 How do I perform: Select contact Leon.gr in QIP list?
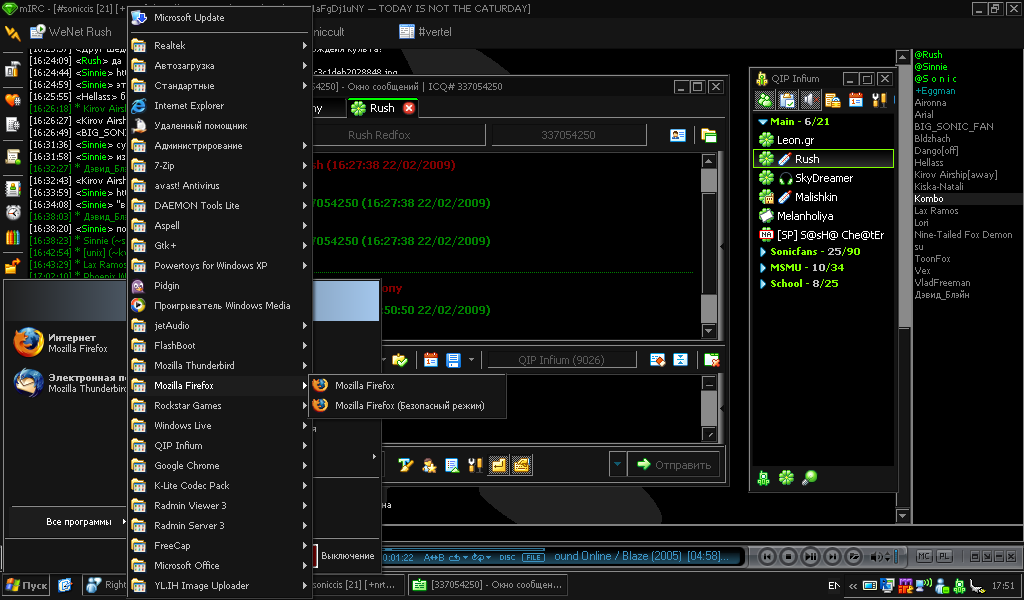[824, 140]
